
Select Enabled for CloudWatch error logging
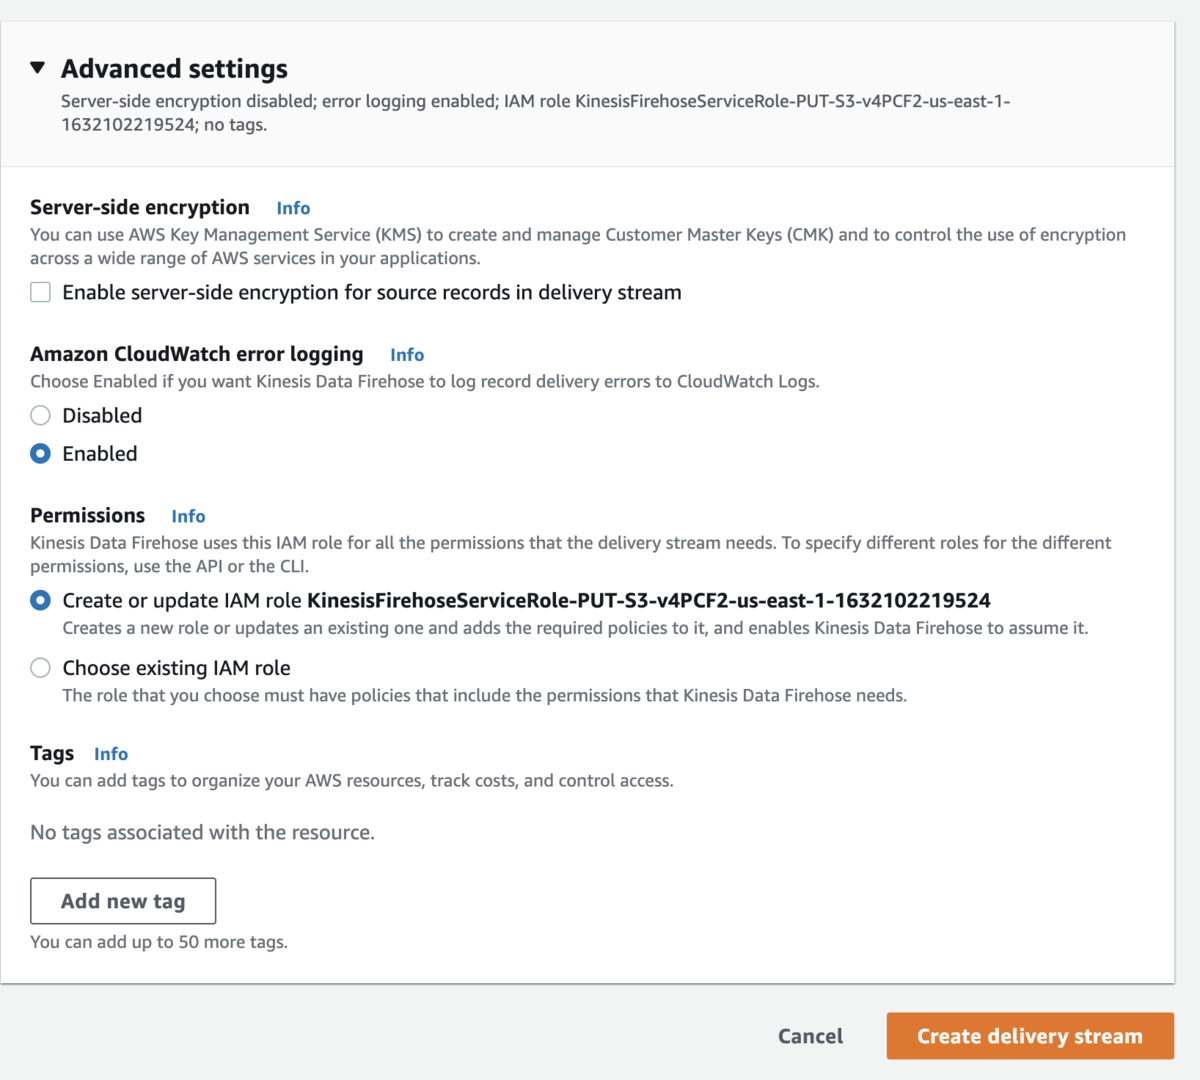pyautogui.click(x=40, y=453)
